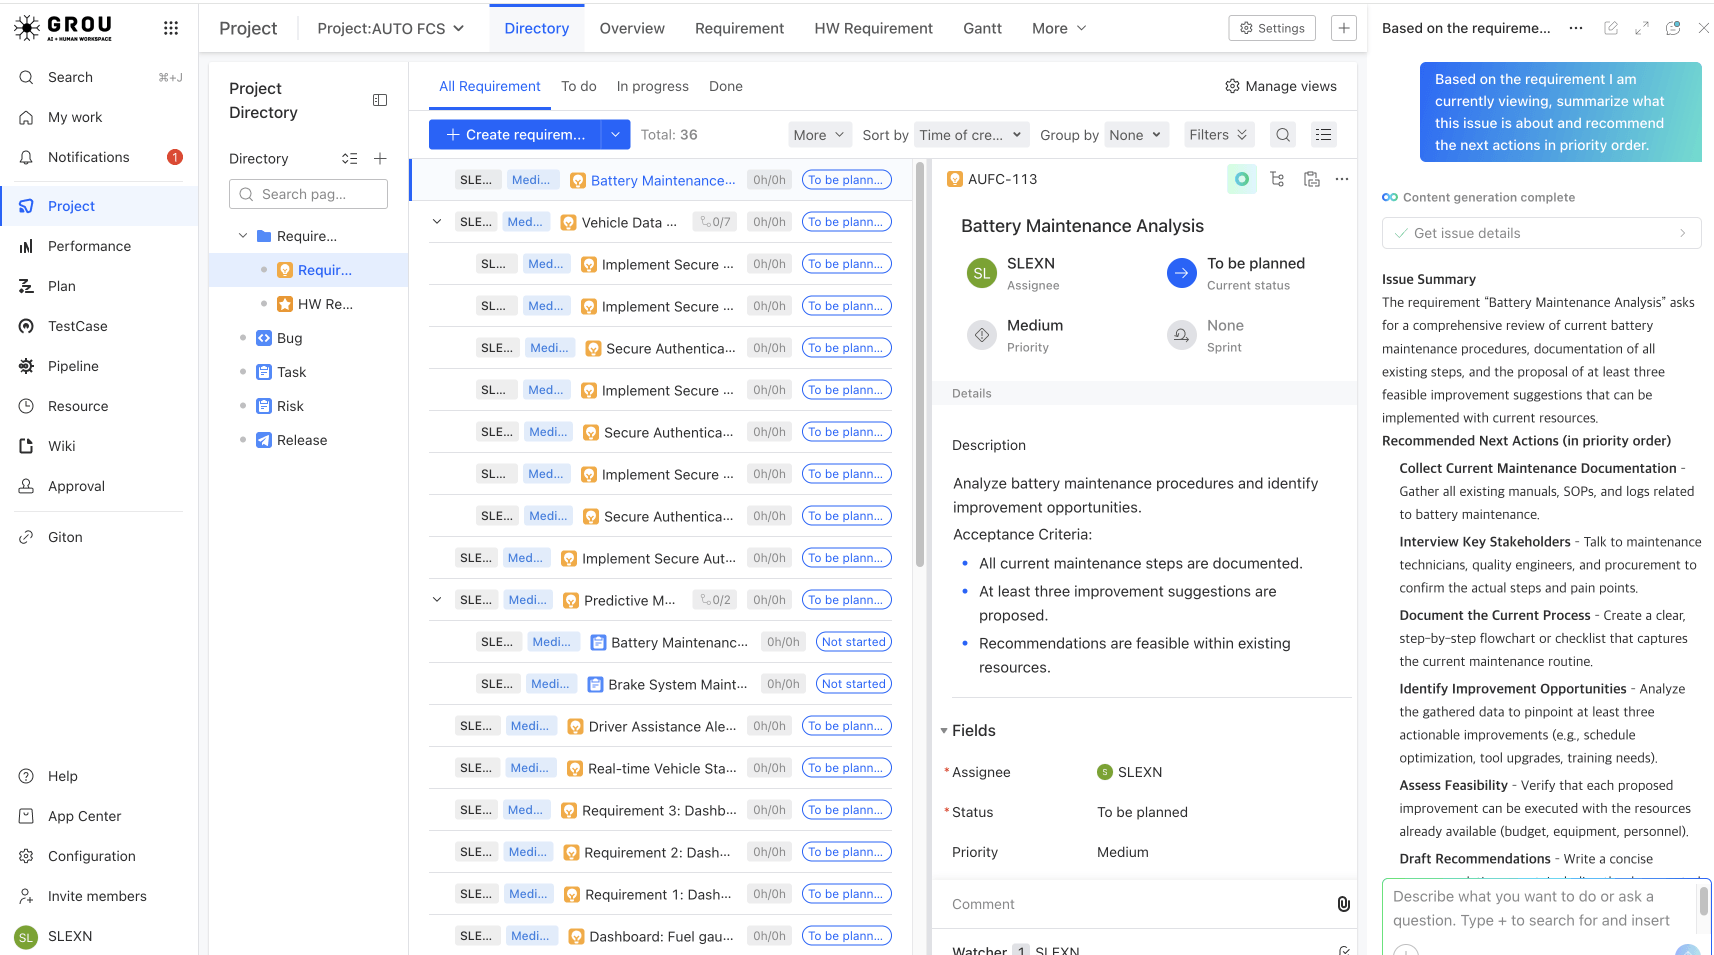Collapse the Fields section
Viewport: 1714px width, 955px height.
(944, 731)
